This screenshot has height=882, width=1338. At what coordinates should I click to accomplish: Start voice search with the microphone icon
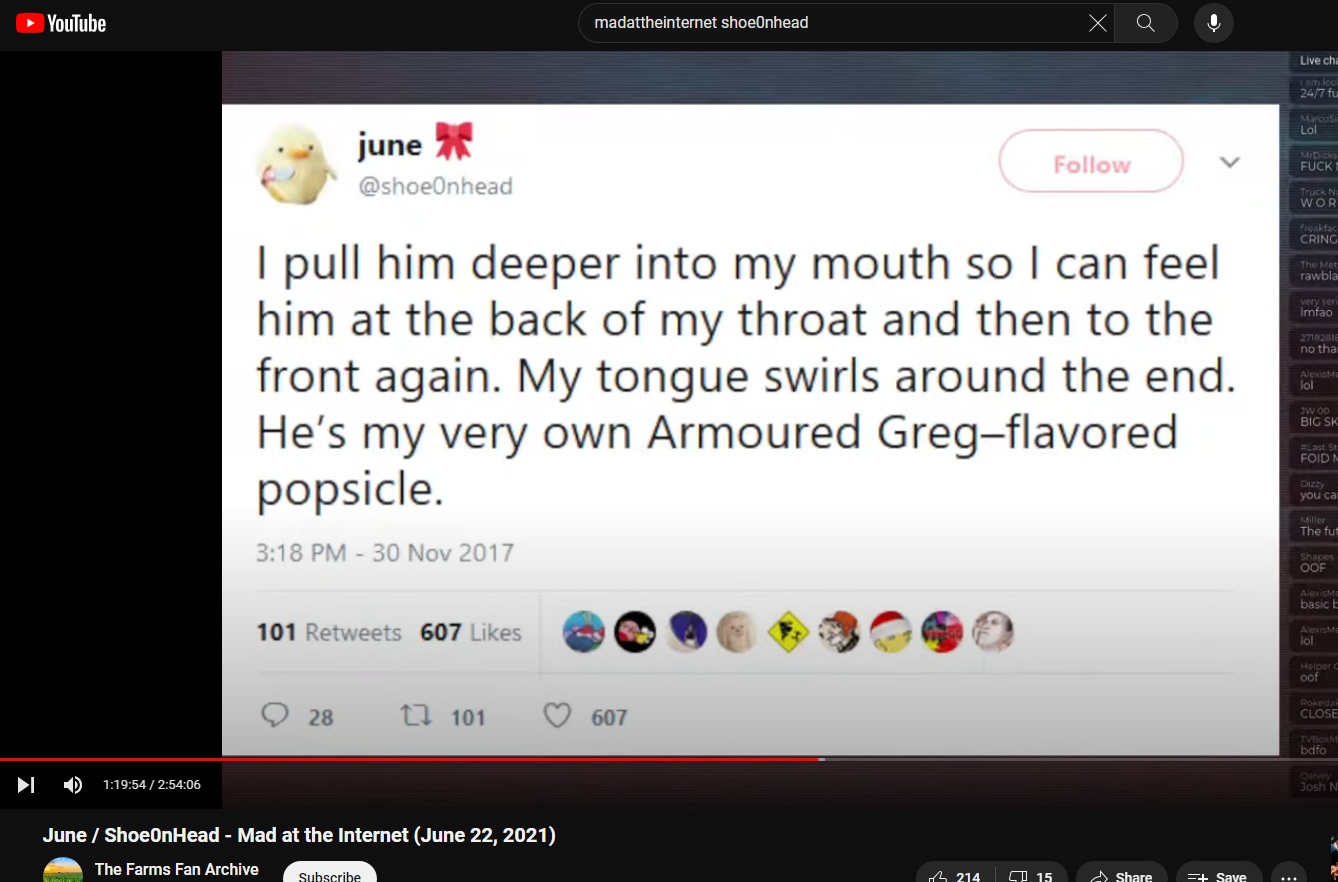[x=1213, y=23]
